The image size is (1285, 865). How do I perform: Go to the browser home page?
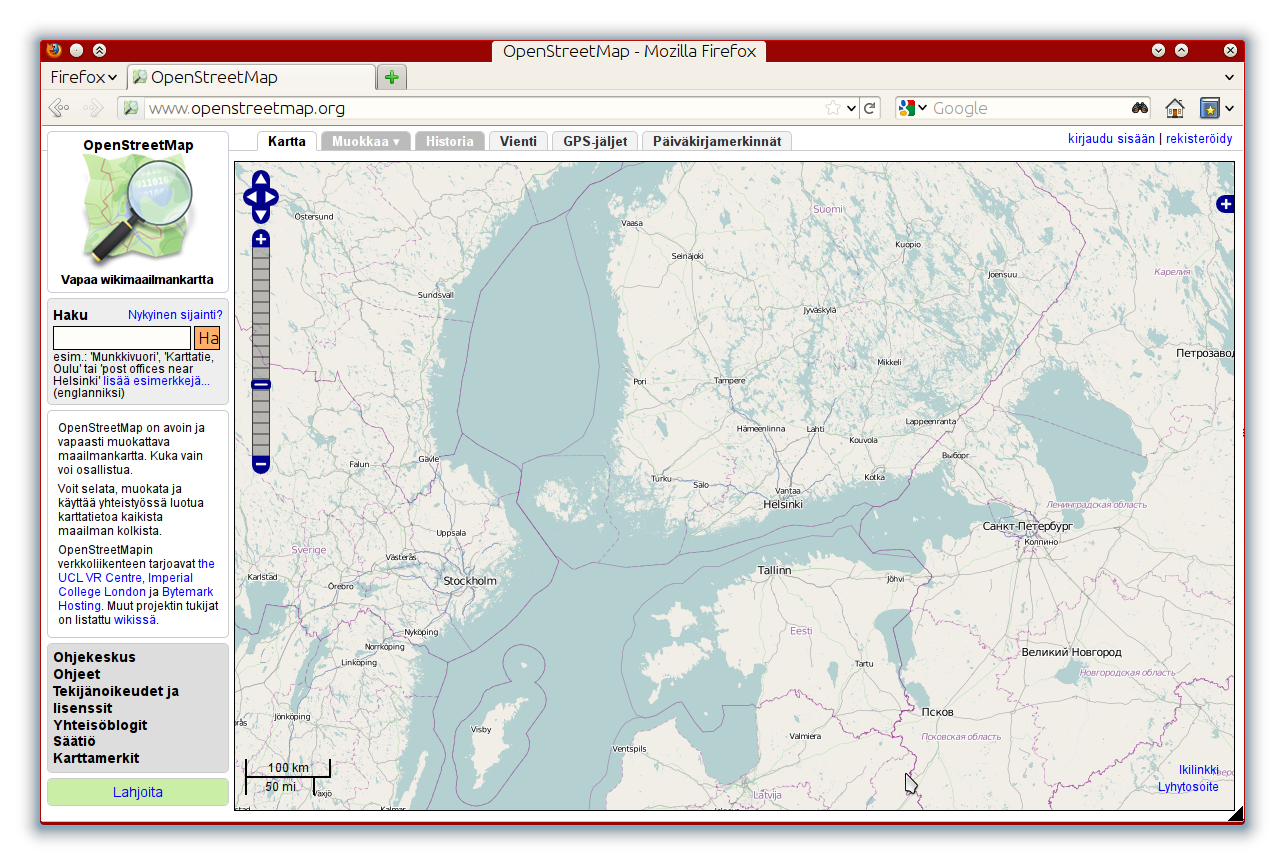[x=1175, y=108]
